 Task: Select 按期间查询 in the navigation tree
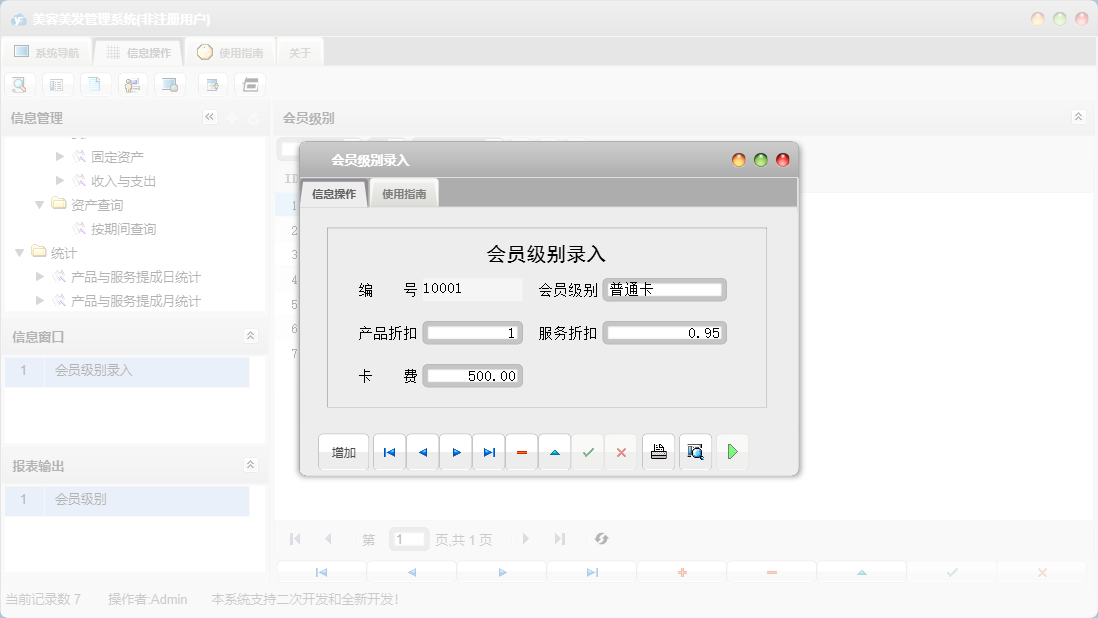click(x=119, y=228)
